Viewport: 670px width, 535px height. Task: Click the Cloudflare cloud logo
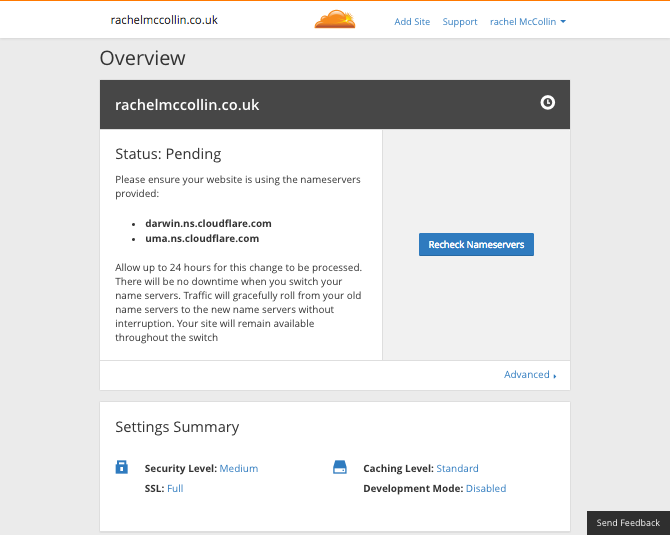[x=335, y=20]
